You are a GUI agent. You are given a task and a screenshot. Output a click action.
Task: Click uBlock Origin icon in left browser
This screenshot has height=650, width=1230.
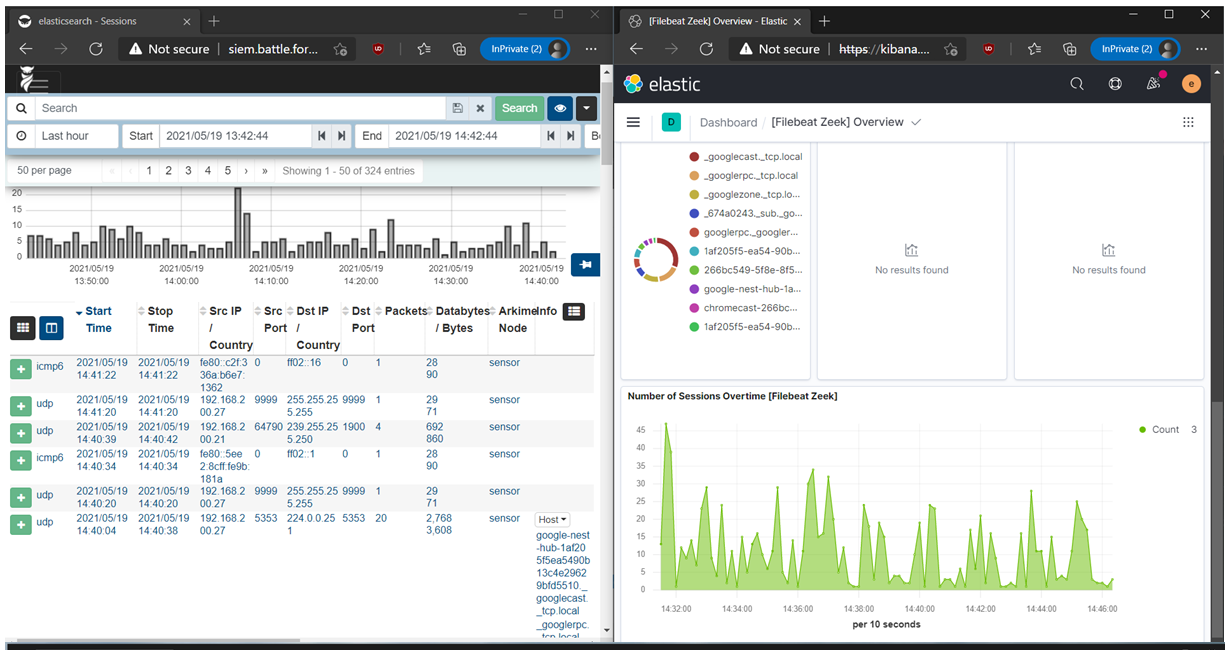[x=378, y=49]
